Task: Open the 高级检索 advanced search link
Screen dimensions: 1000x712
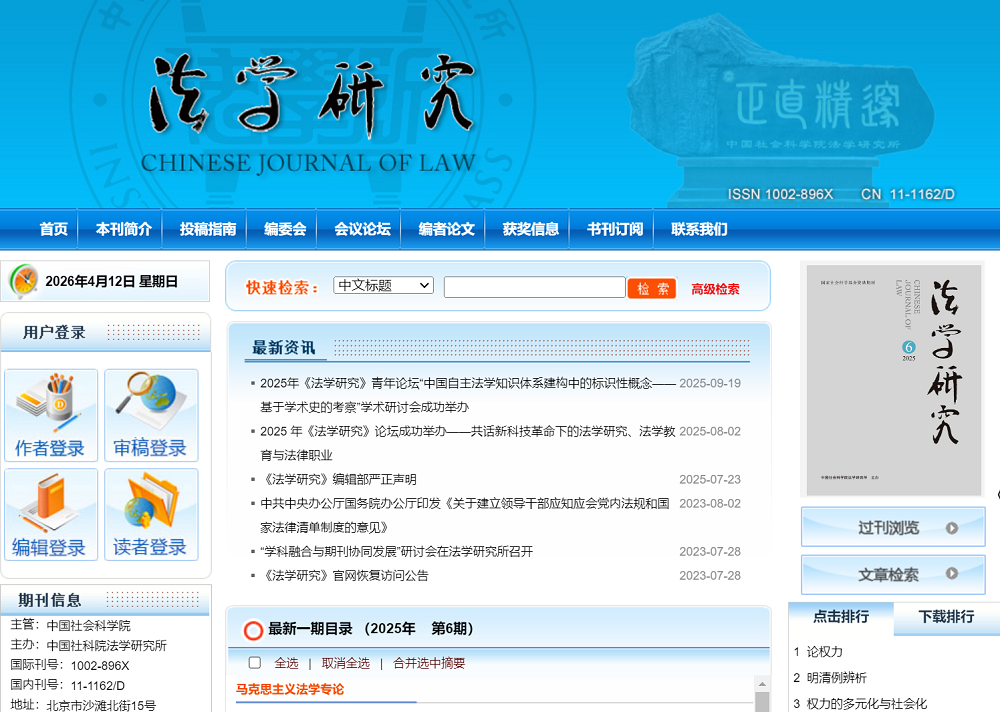Action: (x=715, y=289)
